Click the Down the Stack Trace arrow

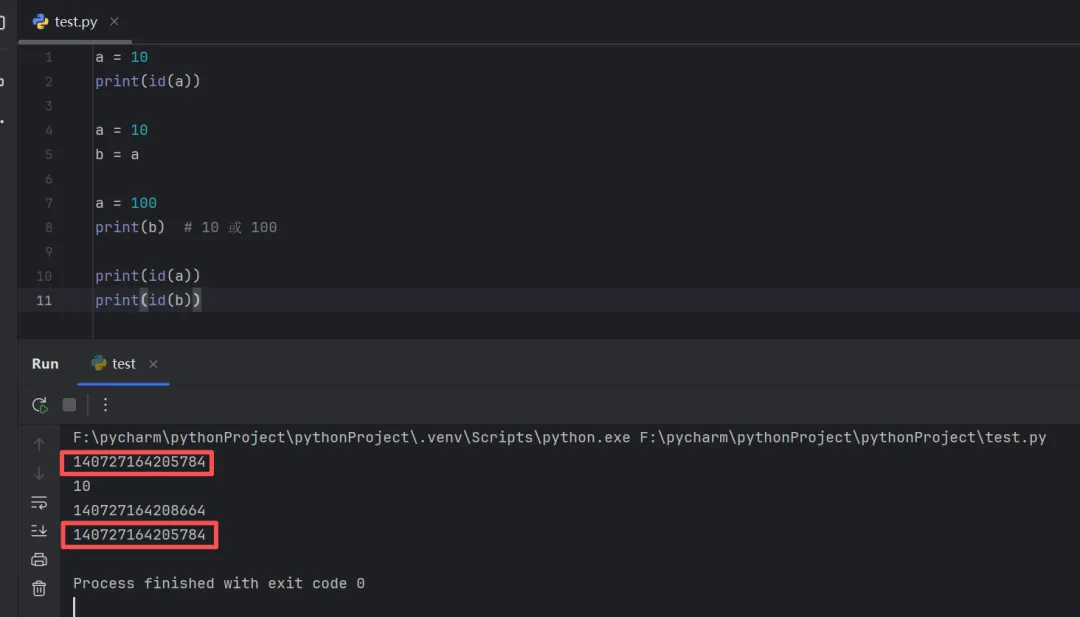point(39,473)
